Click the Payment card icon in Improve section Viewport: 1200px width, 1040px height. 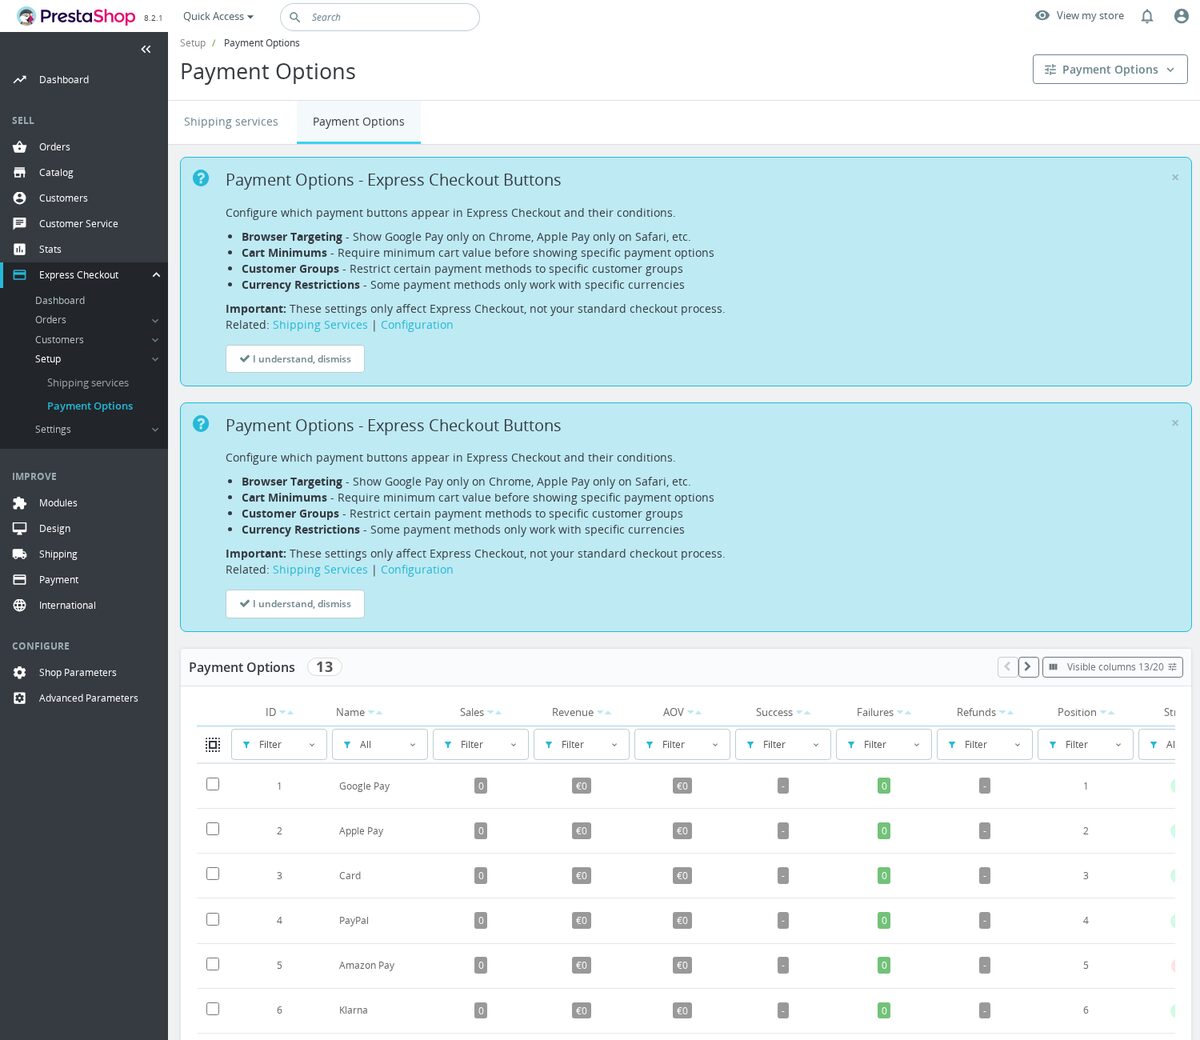click(19, 580)
